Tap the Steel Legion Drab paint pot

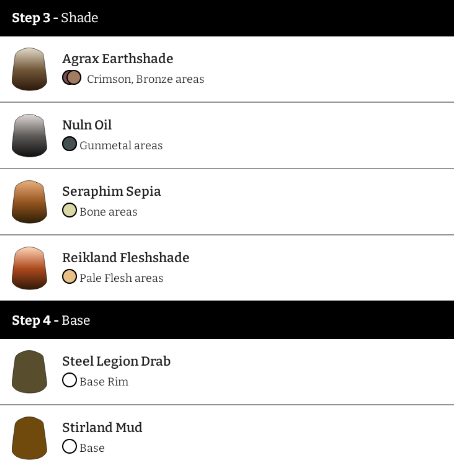click(x=29, y=372)
